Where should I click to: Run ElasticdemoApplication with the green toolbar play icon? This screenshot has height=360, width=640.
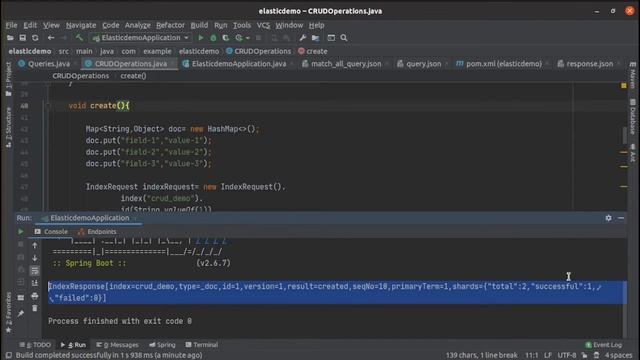[200, 38]
